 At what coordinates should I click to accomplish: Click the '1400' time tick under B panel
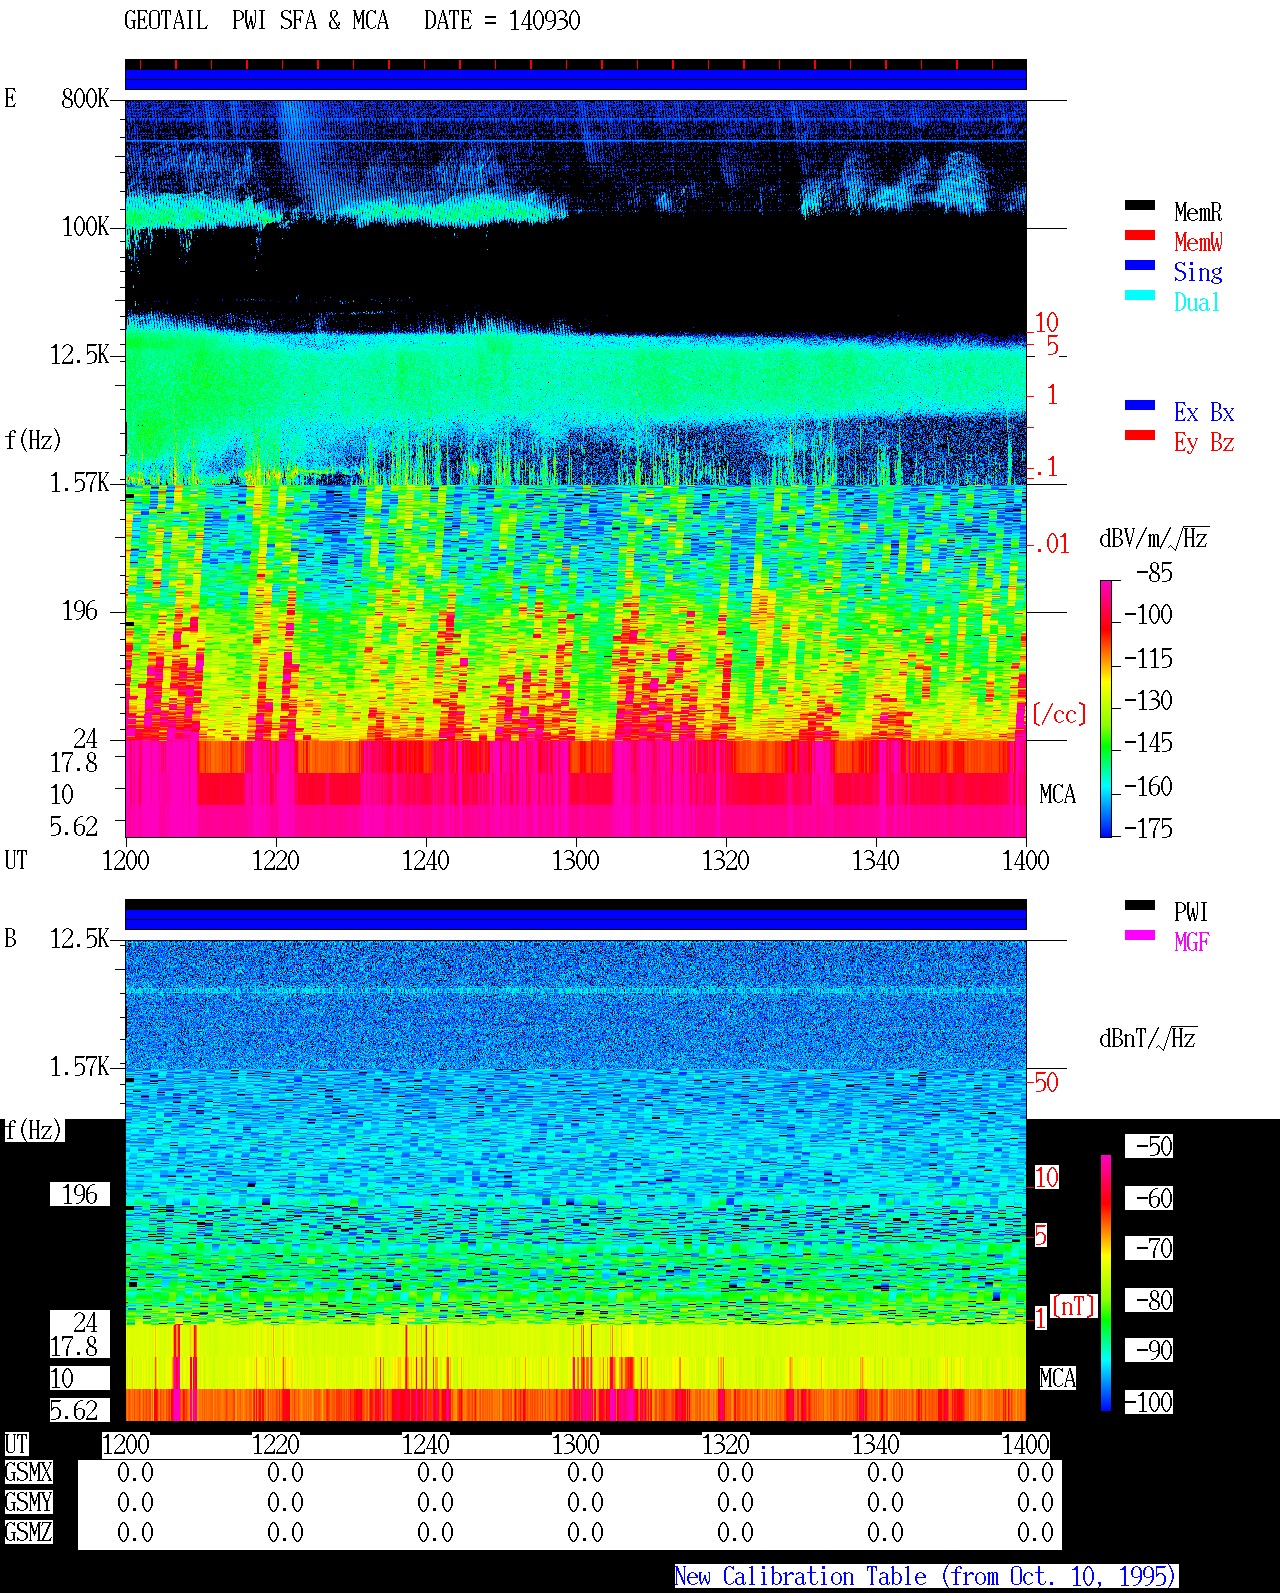pos(1025,1444)
